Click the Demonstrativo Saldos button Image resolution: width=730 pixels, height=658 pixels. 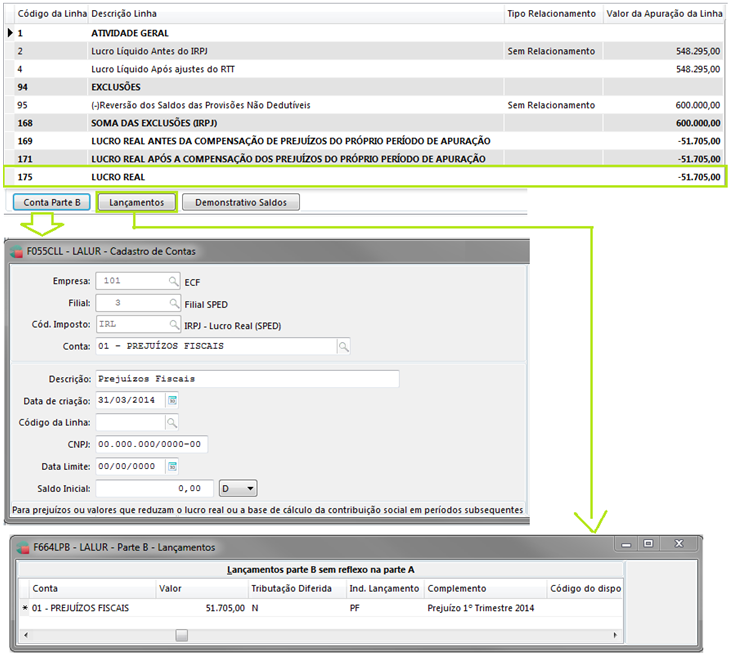[241, 203]
